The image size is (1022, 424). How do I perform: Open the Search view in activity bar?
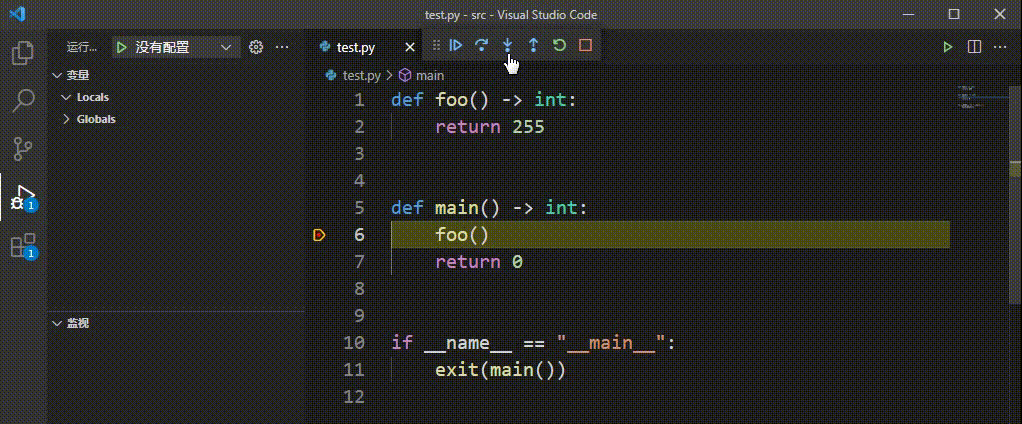tap(23, 100)
